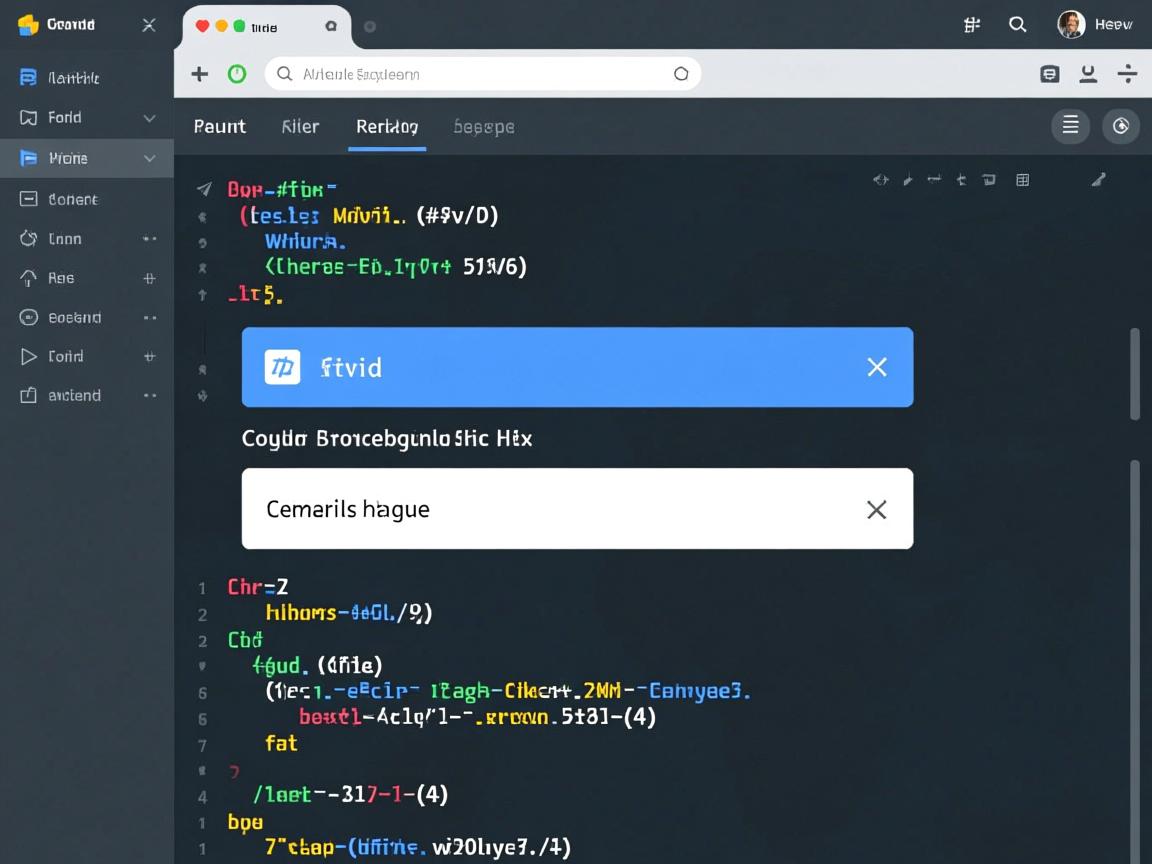Click the download icon in browser toolbar
The image size is (1152, 864).
pos(1088,74)
